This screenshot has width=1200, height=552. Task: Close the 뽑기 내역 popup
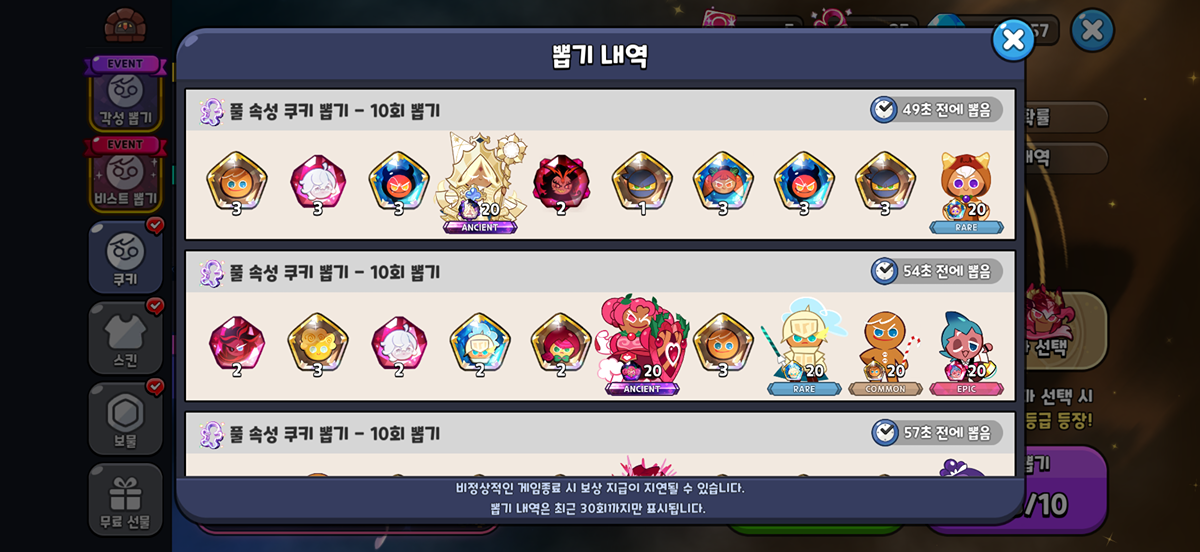click(1013, 40)
